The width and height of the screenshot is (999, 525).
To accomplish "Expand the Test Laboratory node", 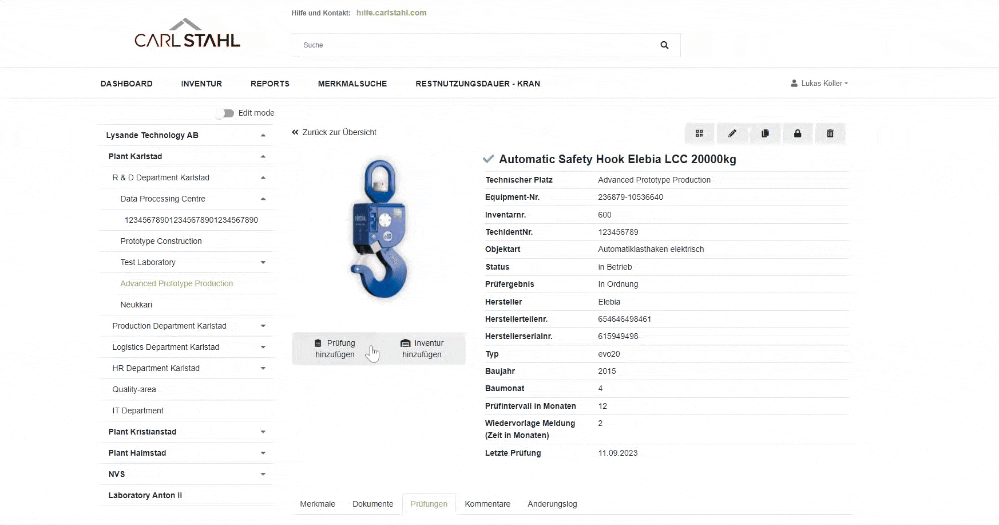I will [x=263, y=262].
